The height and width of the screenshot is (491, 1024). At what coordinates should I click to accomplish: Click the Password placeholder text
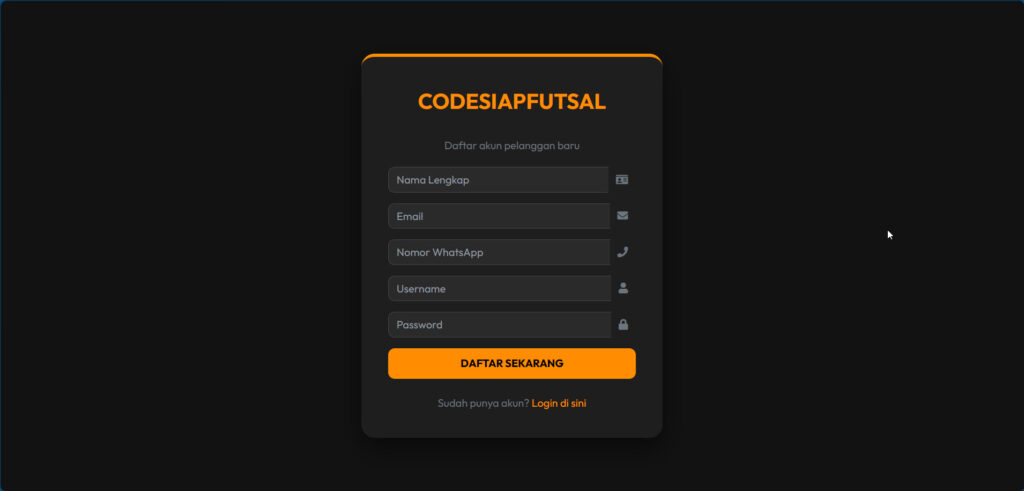coord(419,325)
